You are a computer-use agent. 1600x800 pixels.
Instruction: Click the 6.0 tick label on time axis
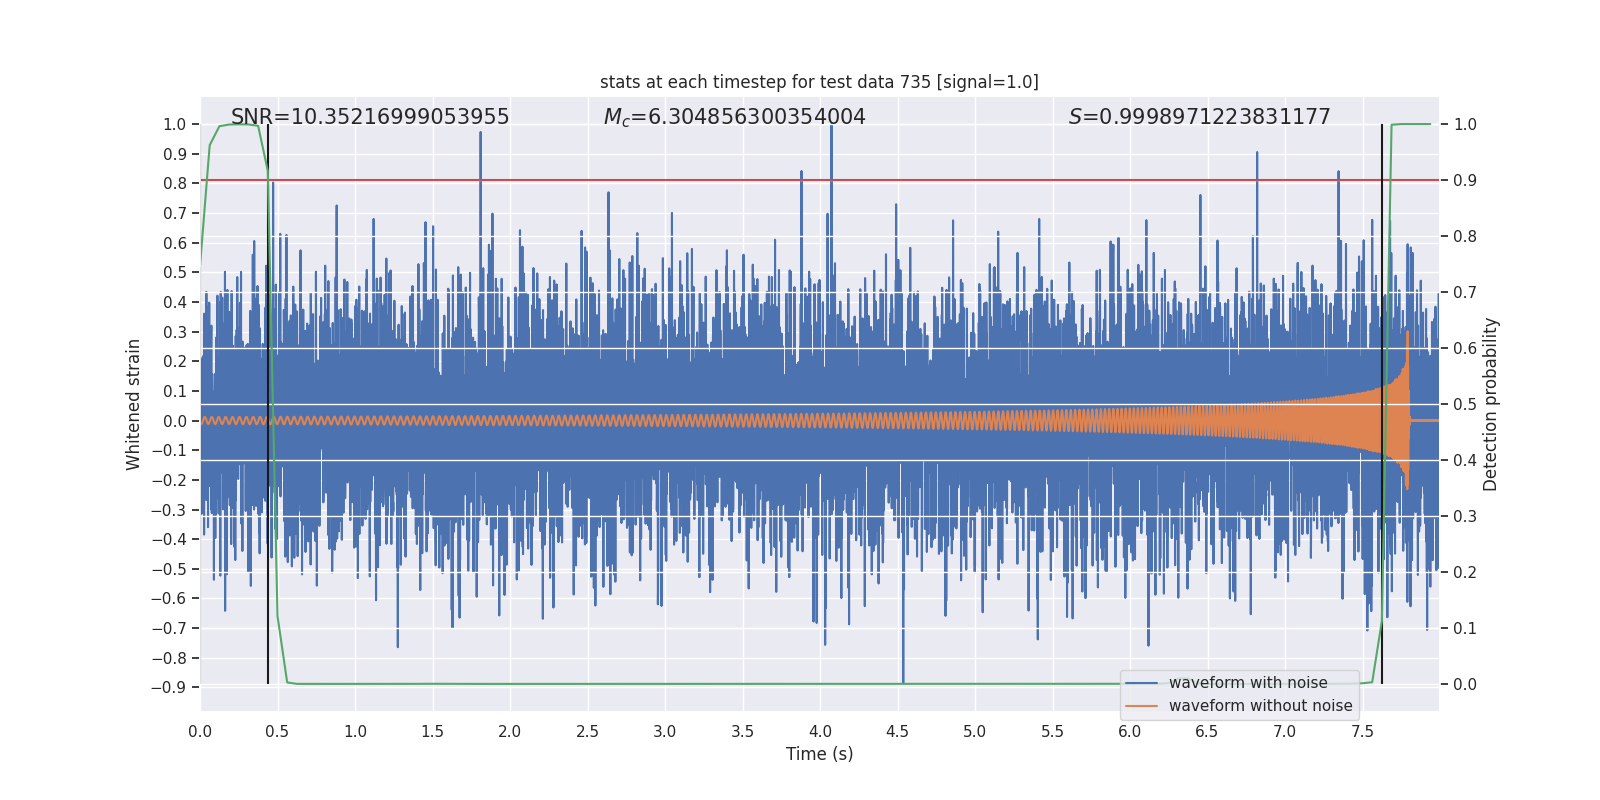pyautogui.click(x=1130, y=731)
